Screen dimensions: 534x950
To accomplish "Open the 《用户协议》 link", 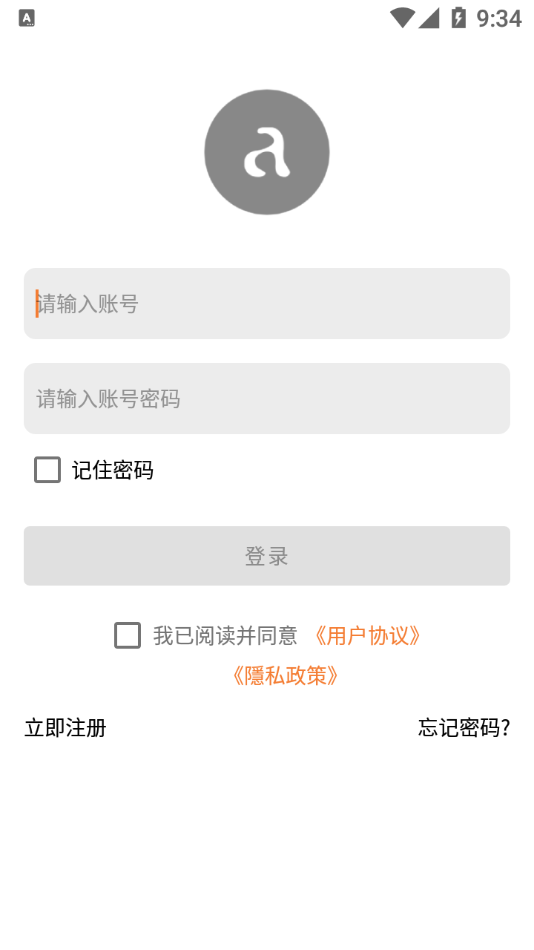I will (368, 636).
